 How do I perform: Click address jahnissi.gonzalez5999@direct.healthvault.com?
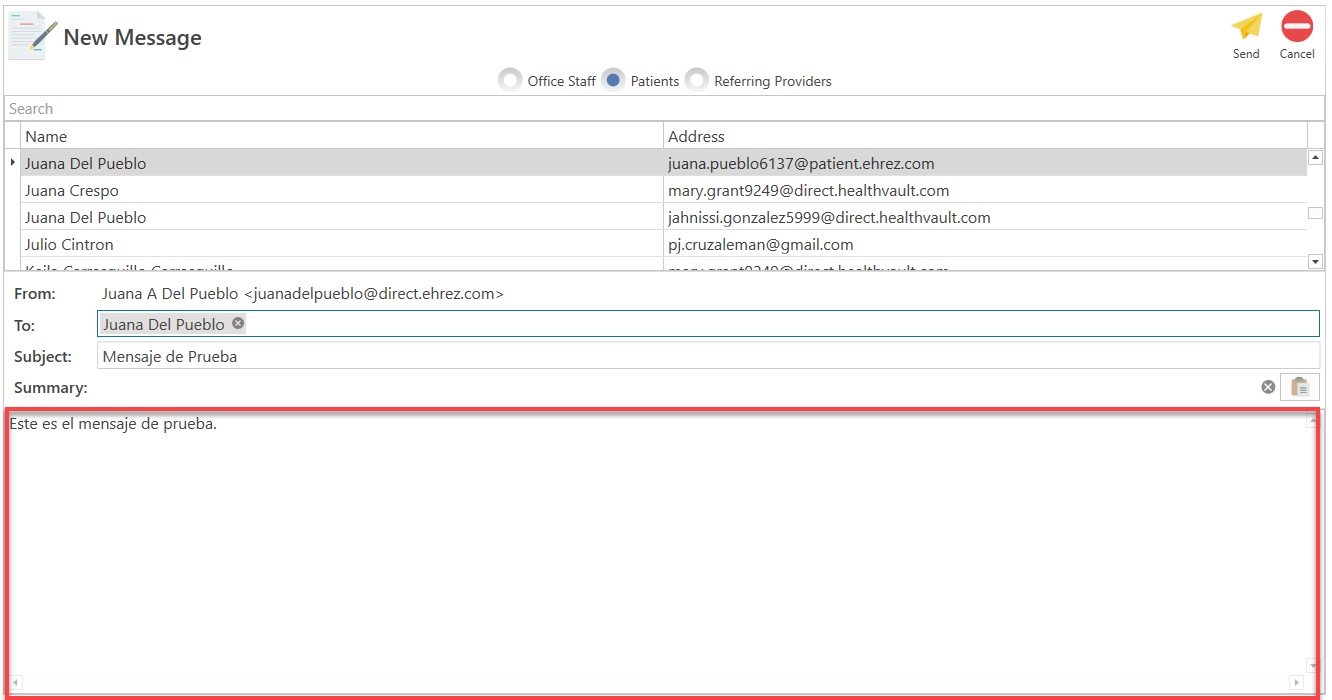coord(829,217)
